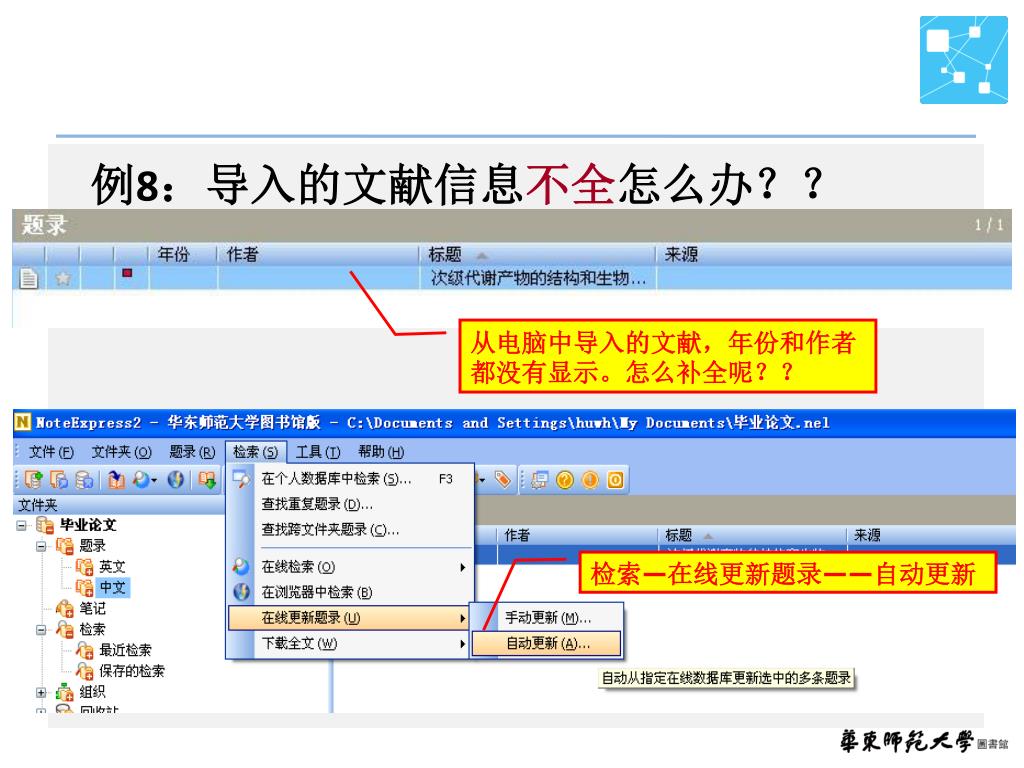Click the import records toolbar icon

[x=116, y=480]
